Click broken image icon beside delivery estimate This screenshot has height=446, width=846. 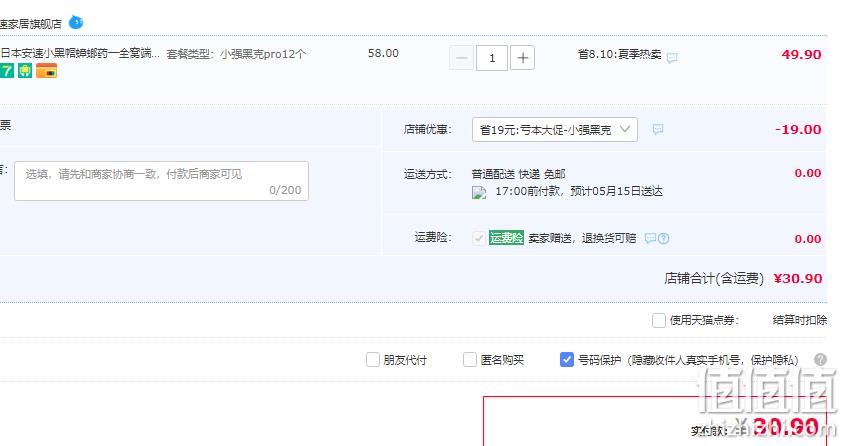[479, 193]
